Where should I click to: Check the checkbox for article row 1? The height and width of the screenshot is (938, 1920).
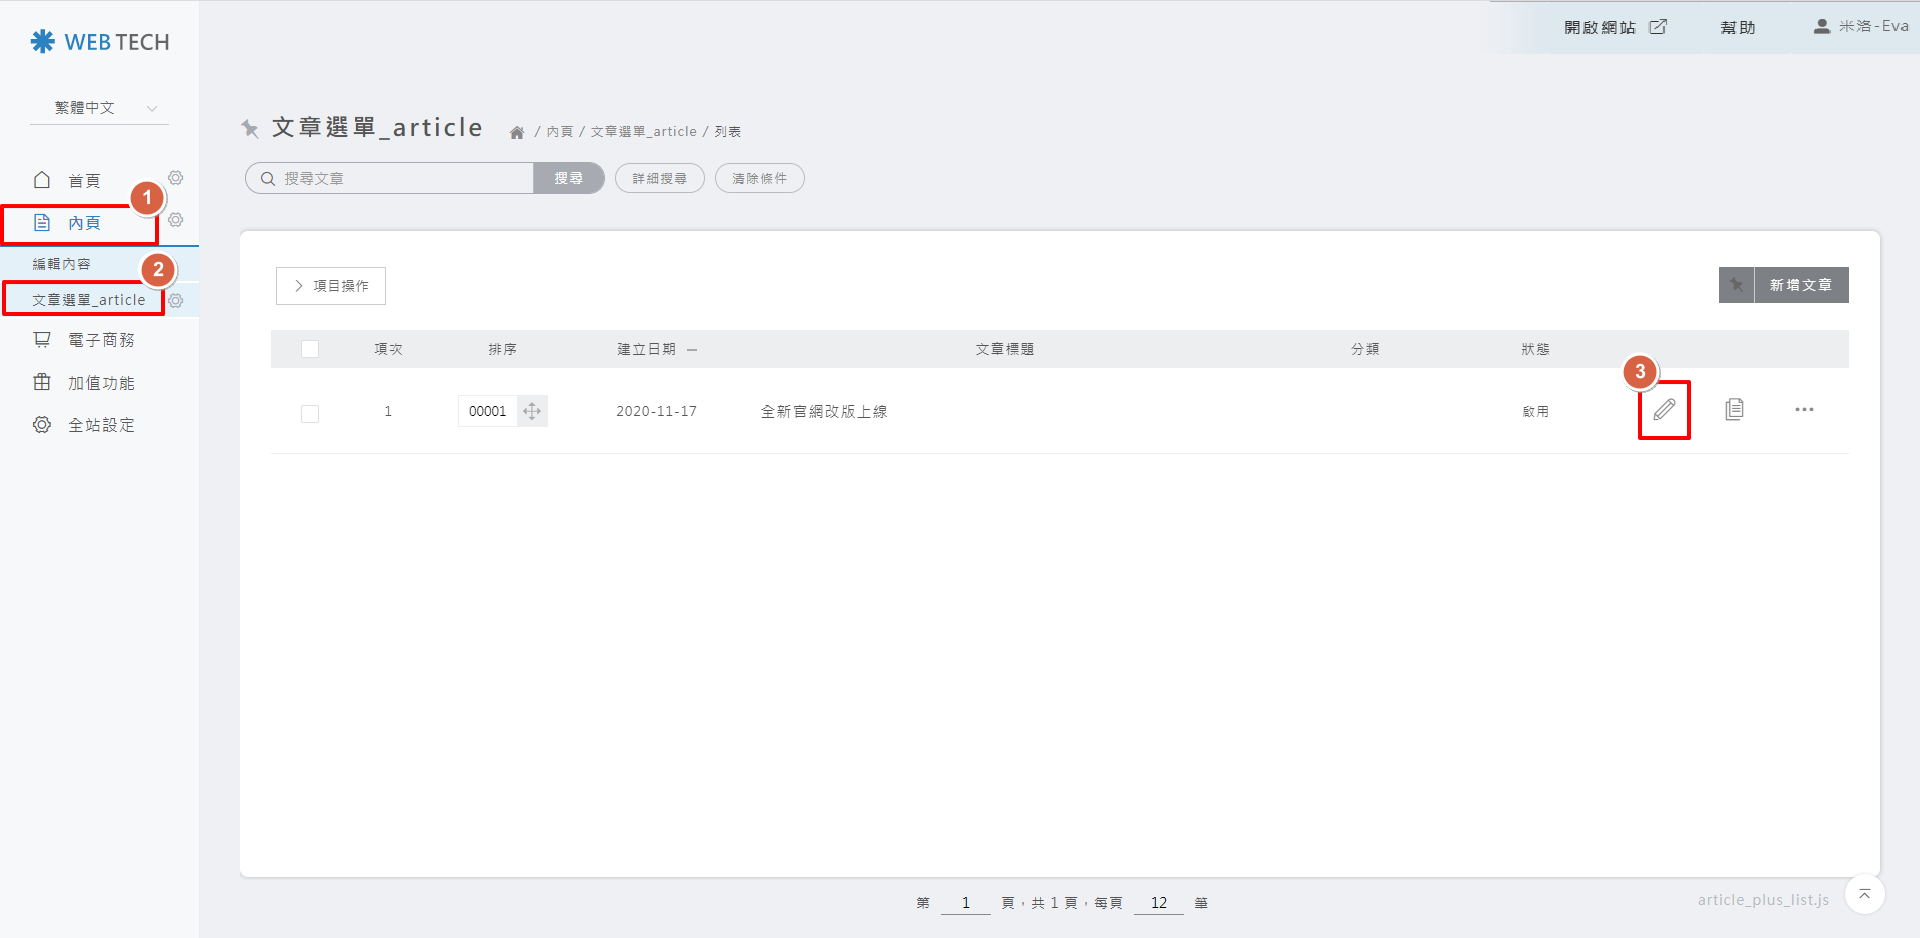[x=310, y=413]
